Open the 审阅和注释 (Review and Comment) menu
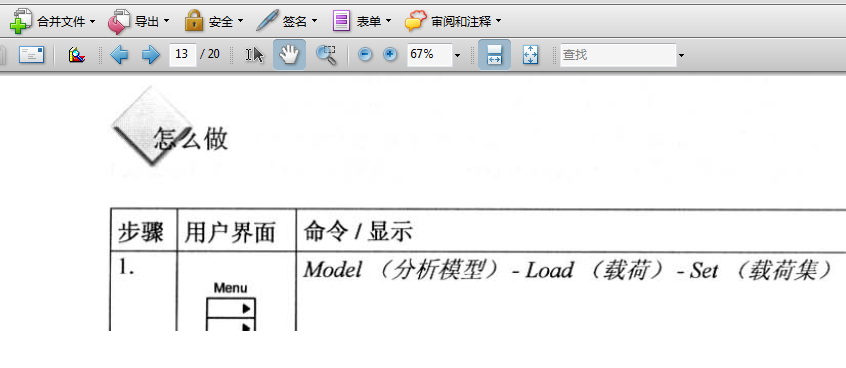The height and width of the screenshot is (368, 846). pos(453,22)
